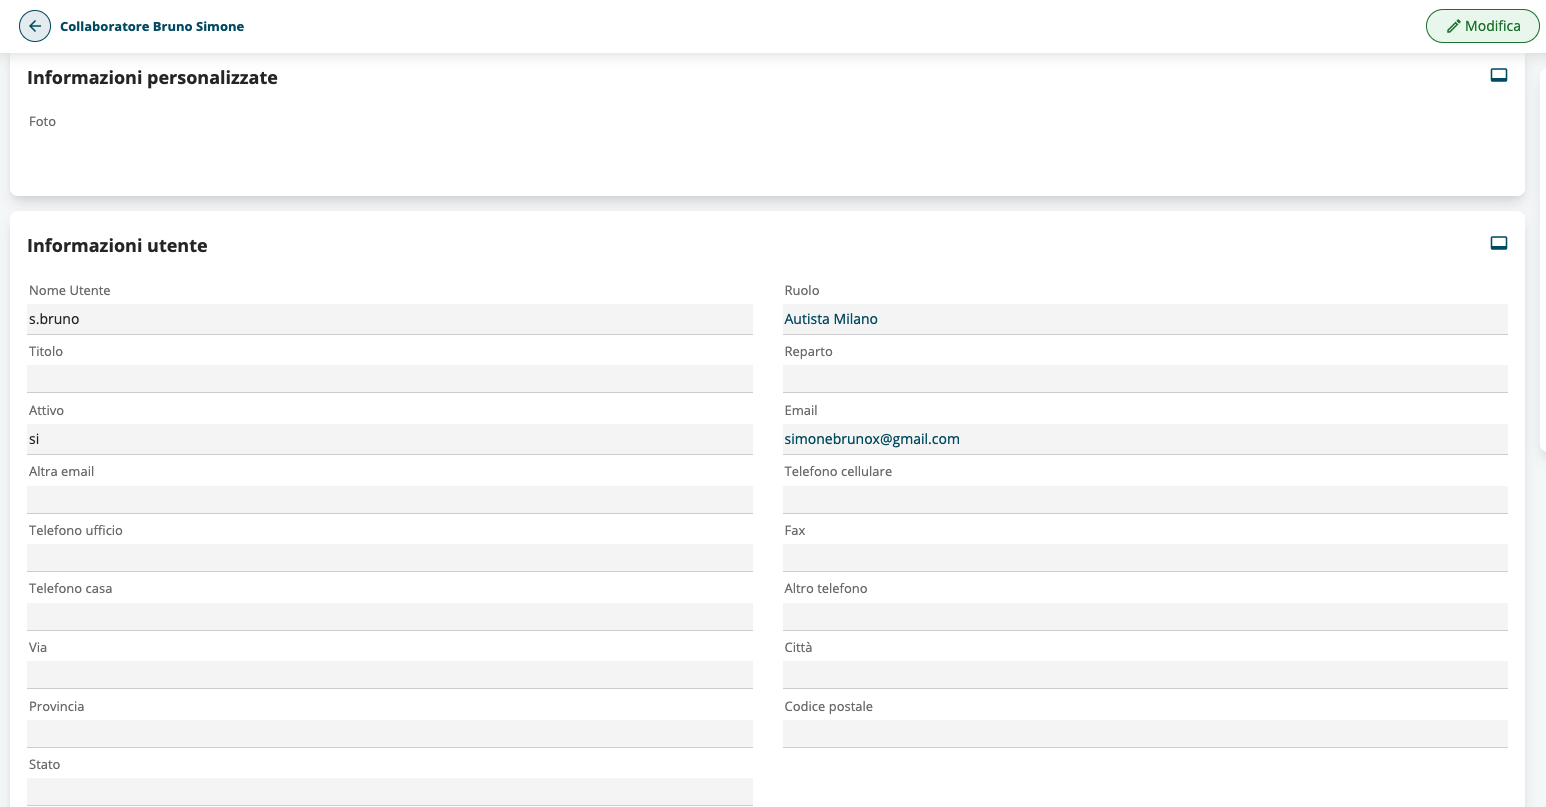Viewport: 1546px width, 807px height.
Task: Click the Collaboratore Bruno Simone title
Action: click(152, 27)
